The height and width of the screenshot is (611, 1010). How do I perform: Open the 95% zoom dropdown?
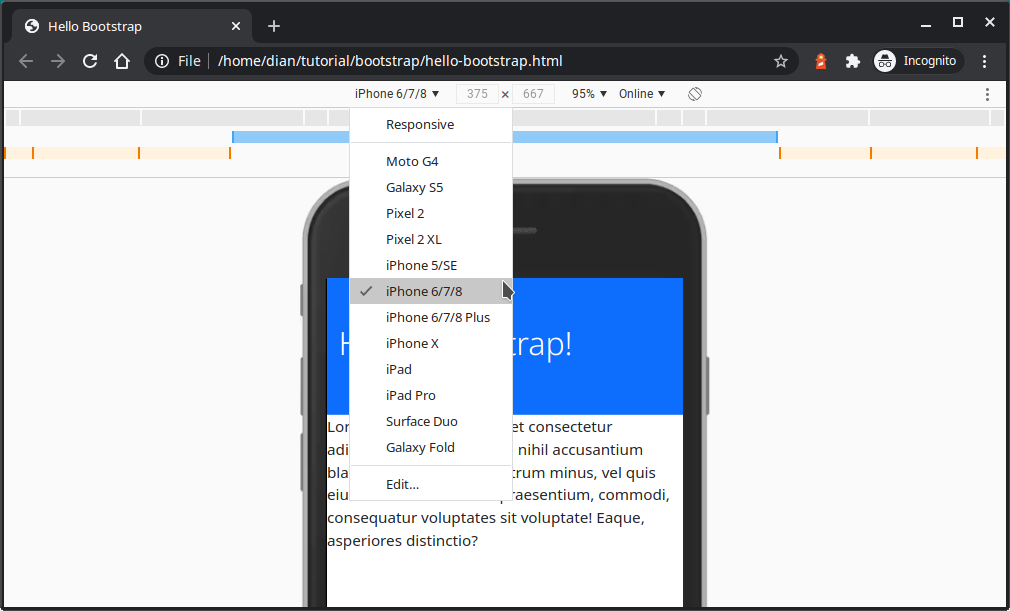[x=589, y=94]
